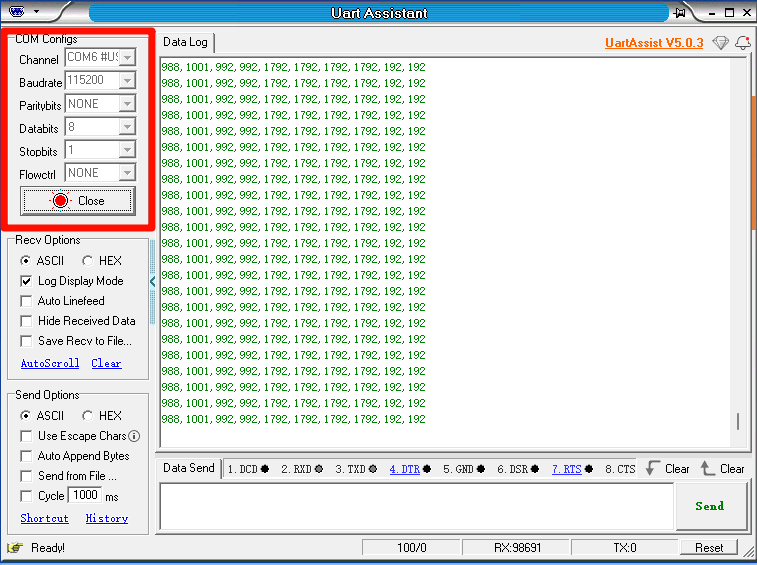Switch to the Data Send tab

click(189, 468)
